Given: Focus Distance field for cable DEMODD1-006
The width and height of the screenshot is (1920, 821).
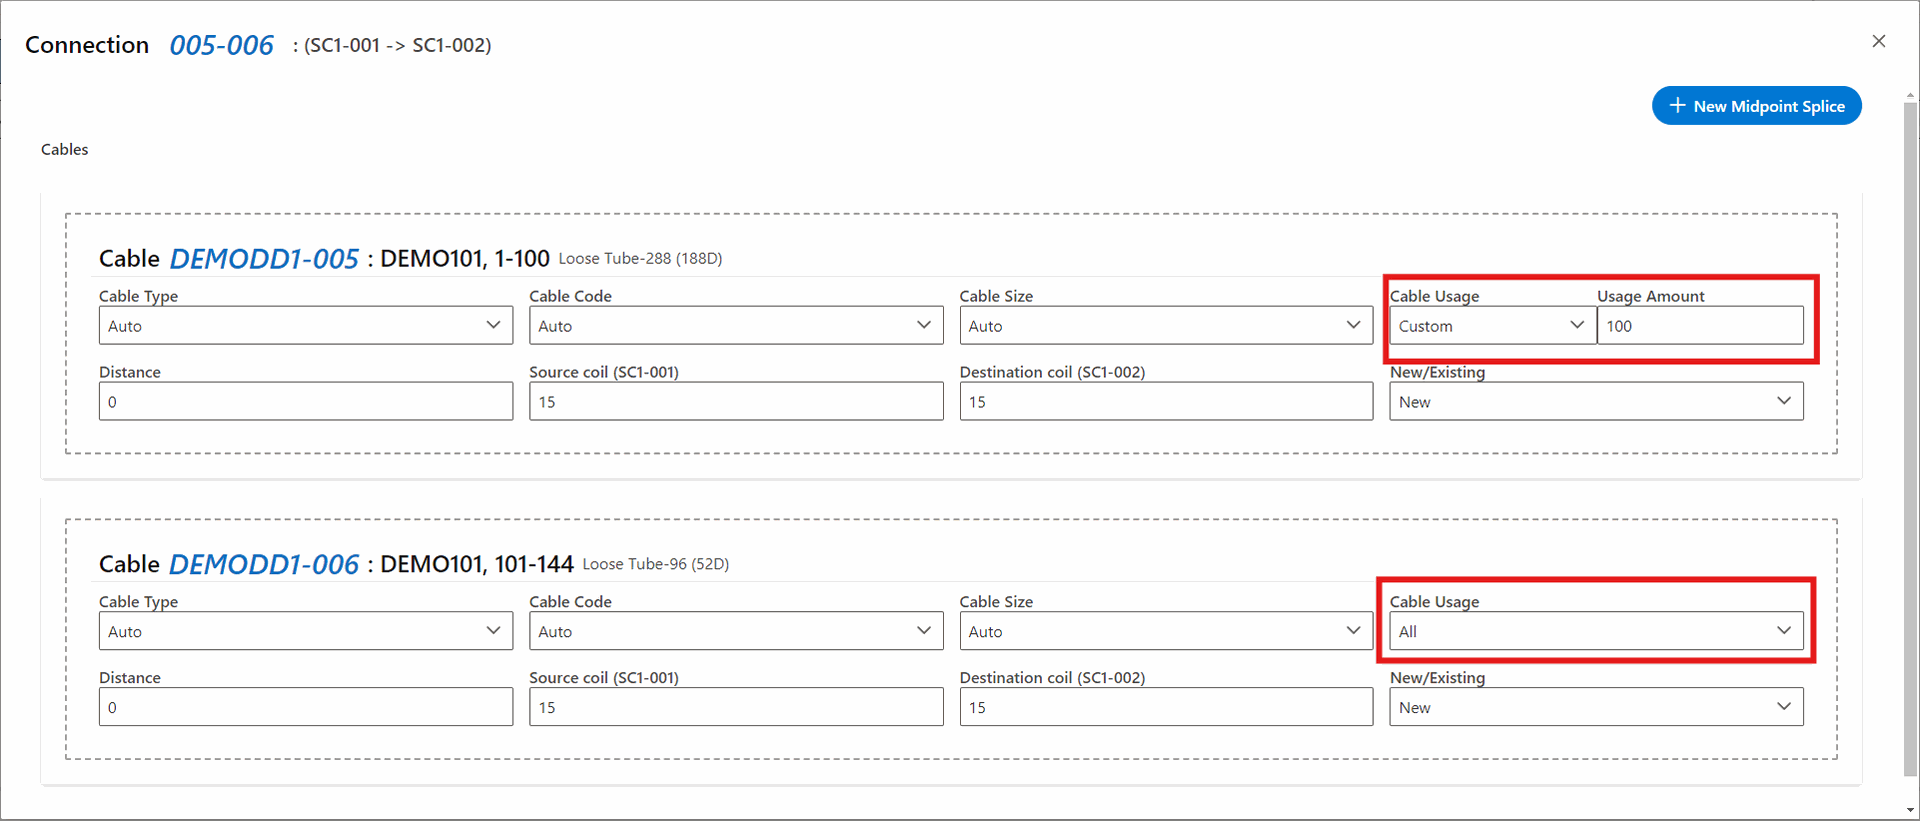Looking at the screenshot, I should 306,707.
